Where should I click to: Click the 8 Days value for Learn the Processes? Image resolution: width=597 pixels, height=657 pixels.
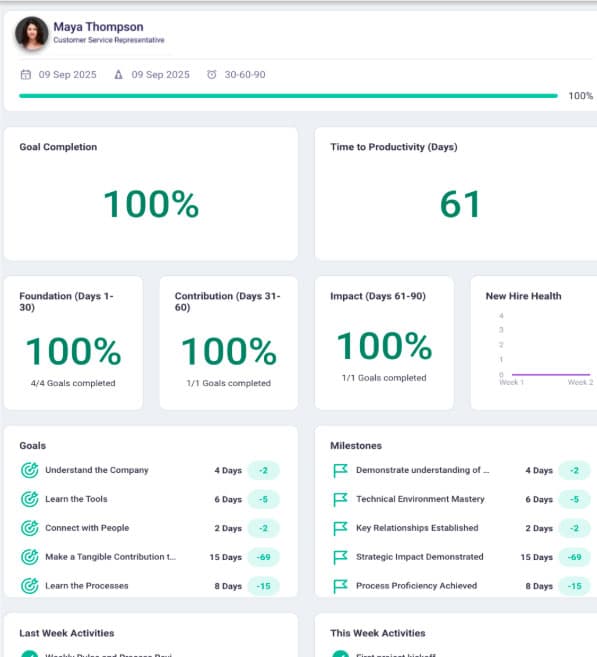coord(228,586)
